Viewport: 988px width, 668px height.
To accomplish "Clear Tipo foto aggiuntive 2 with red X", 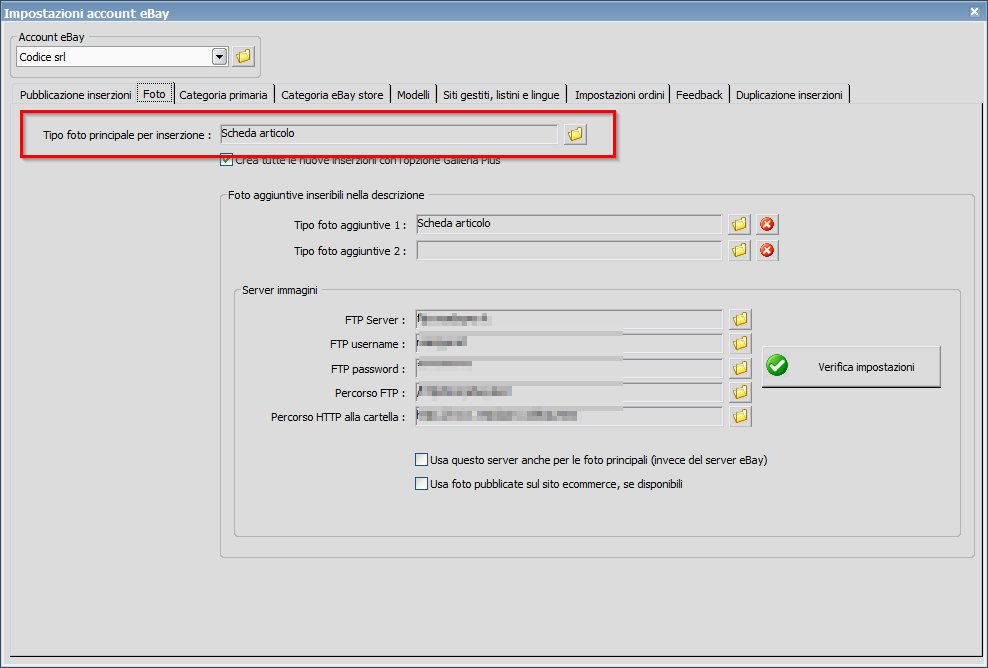I will point(767,251).
